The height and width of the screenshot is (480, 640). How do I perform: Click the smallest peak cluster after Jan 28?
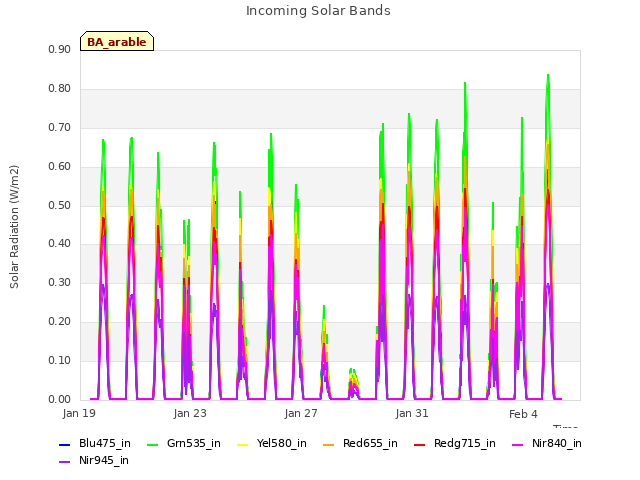pos(353,384)
